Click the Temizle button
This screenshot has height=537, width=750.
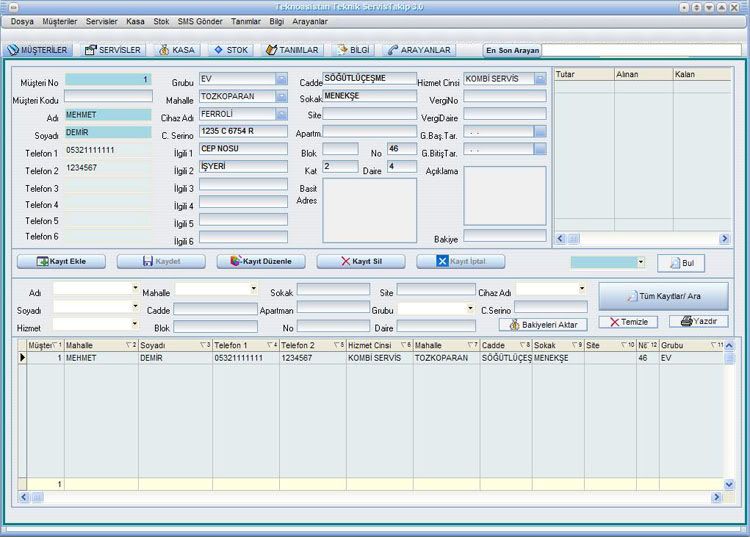click(x=628, y=322)
